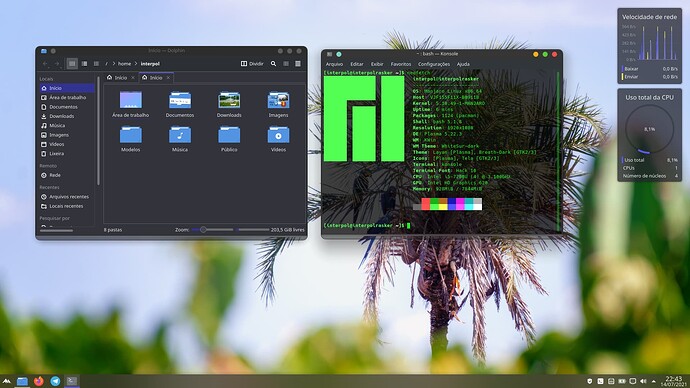
Task: Click the Dividir split view button
Action: [x=252, y=64]
